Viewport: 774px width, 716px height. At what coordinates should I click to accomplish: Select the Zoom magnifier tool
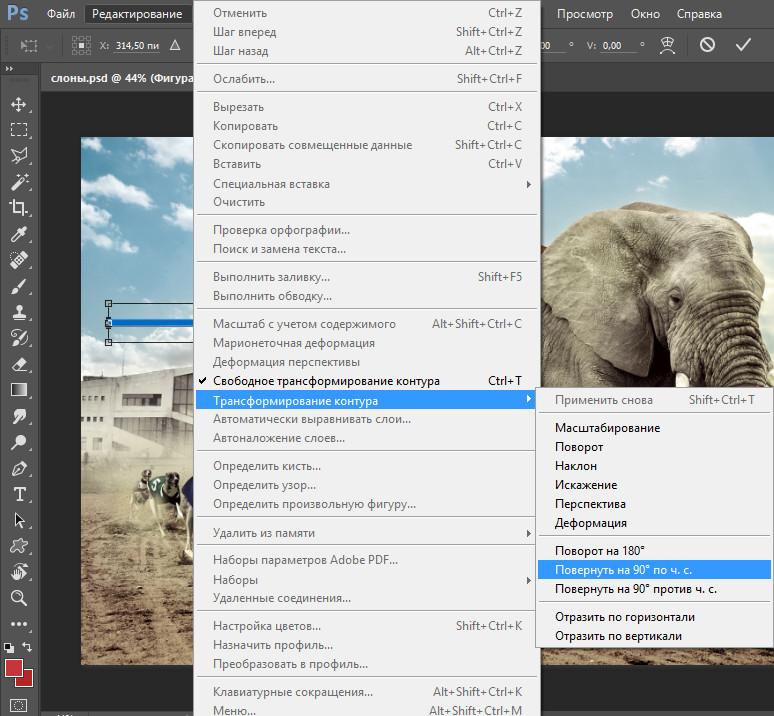click(18, 598)
